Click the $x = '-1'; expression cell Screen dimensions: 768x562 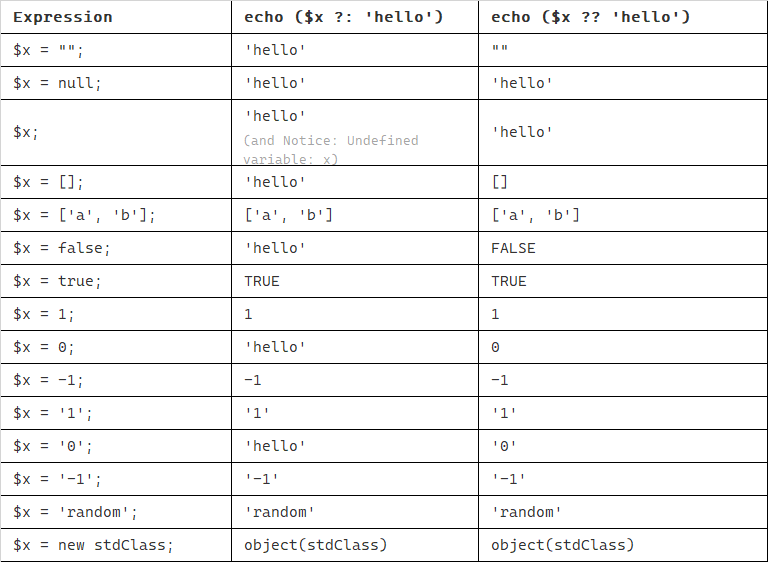pos(116,479)
